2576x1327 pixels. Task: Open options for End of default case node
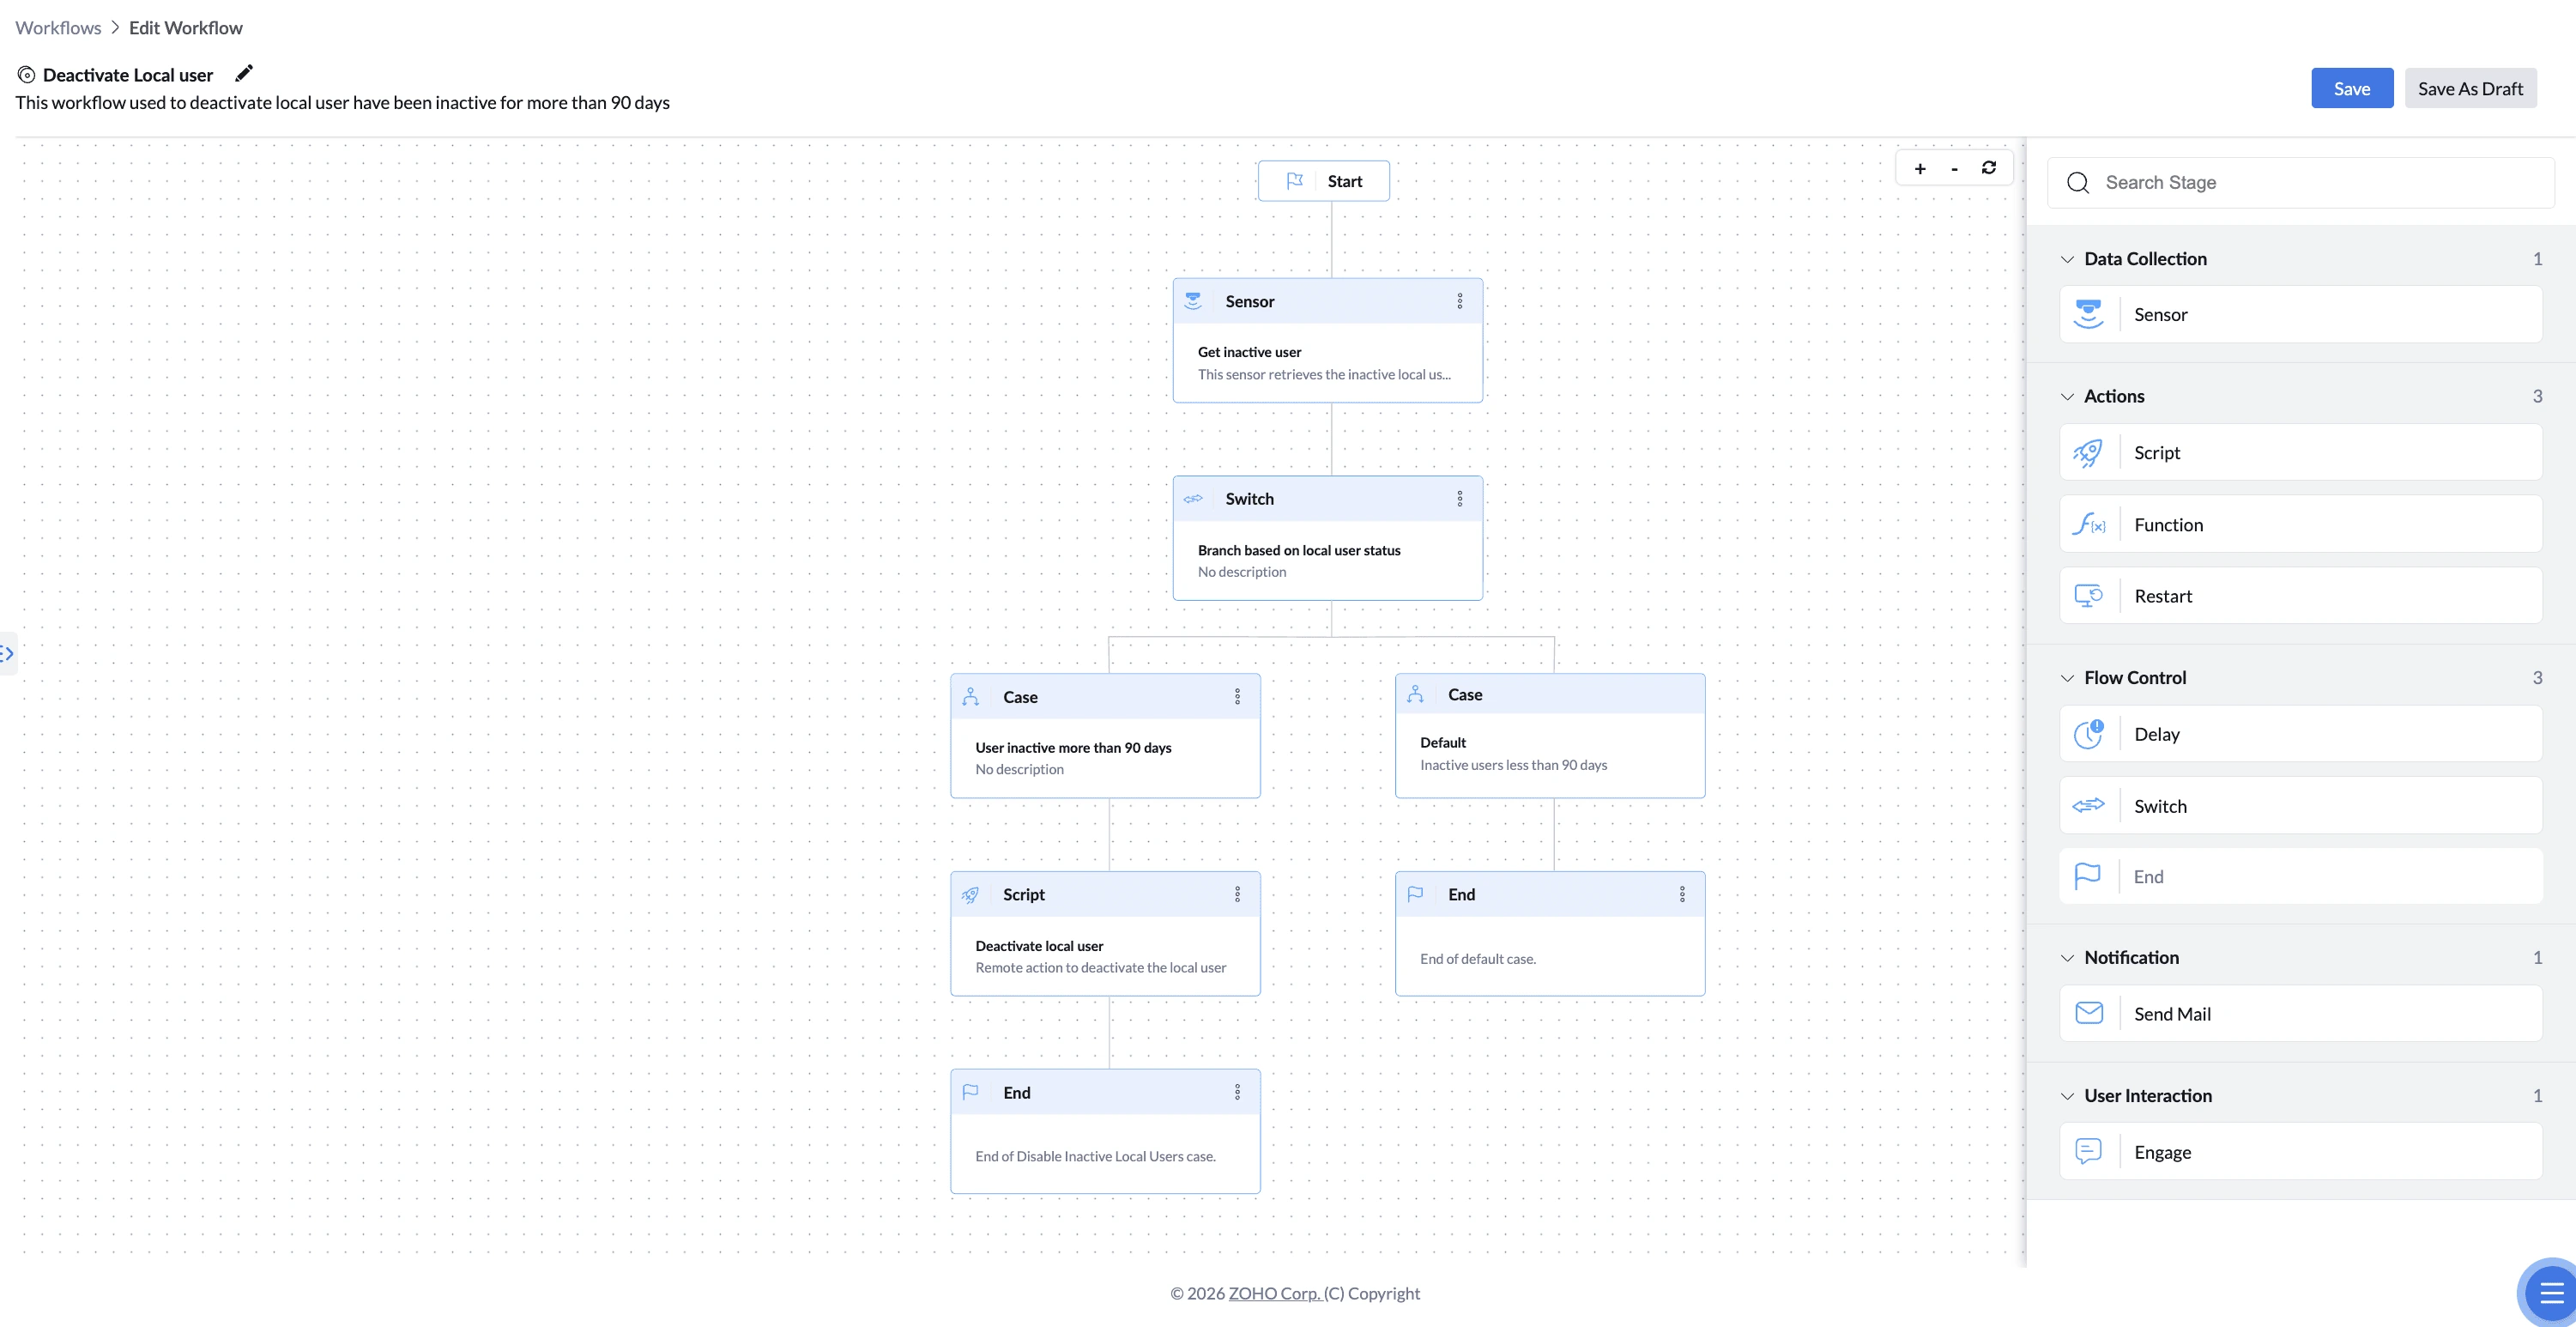1682,895
